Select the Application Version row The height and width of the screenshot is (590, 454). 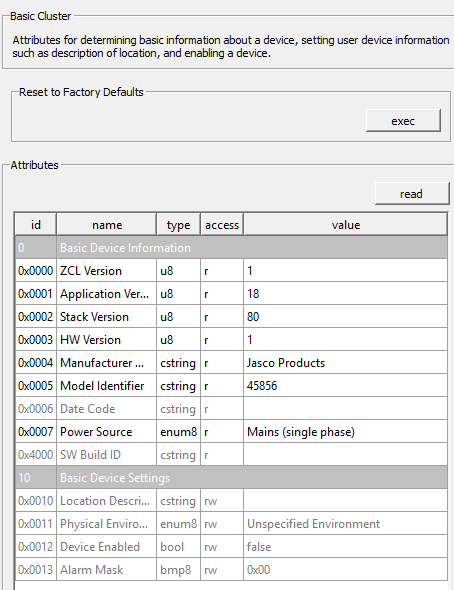pos(231,293)
